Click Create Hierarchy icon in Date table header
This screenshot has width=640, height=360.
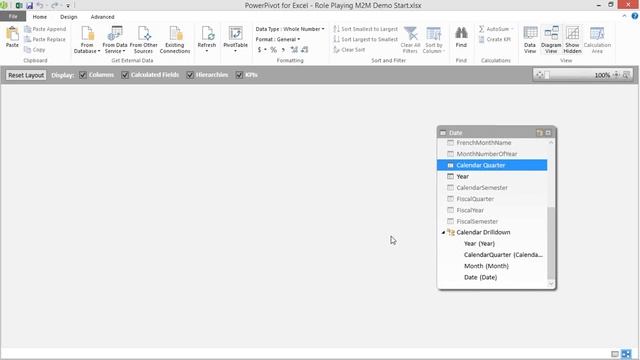(539, 133)
